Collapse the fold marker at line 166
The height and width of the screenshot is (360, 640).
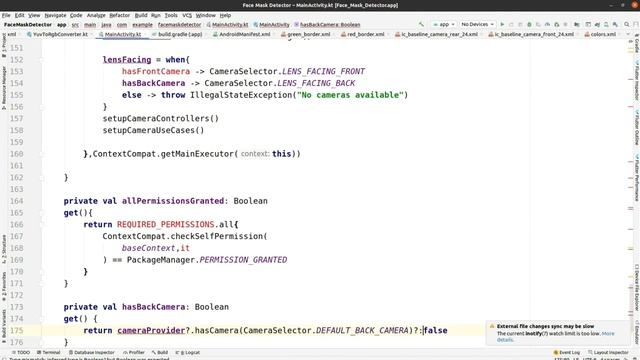42,224
